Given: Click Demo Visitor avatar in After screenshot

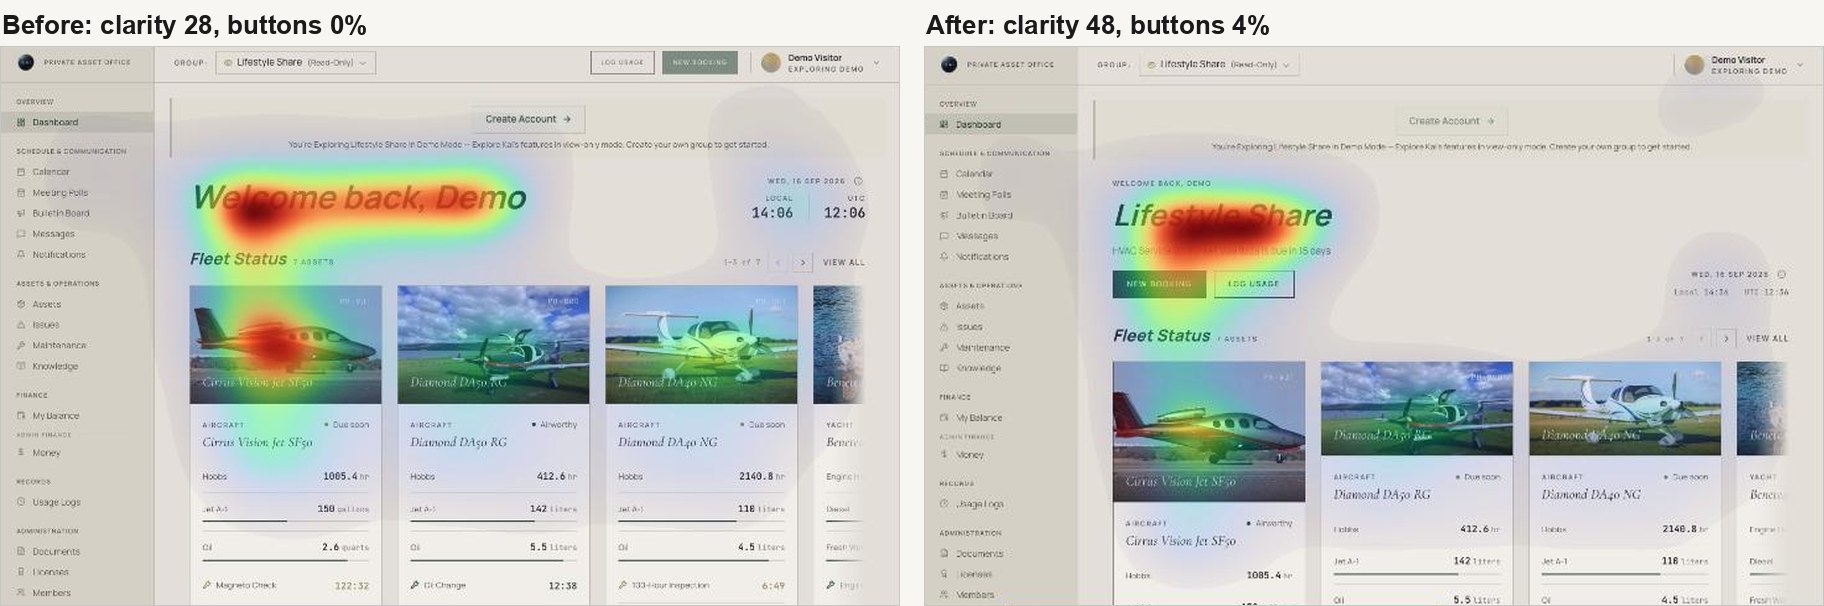Looking at the screenshot, I should [x=1694, y=65].
